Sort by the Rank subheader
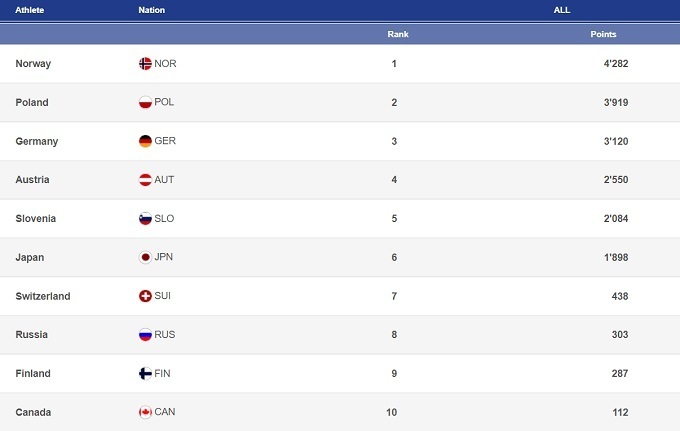Screen dimensions: 680x431 (398, 34)
